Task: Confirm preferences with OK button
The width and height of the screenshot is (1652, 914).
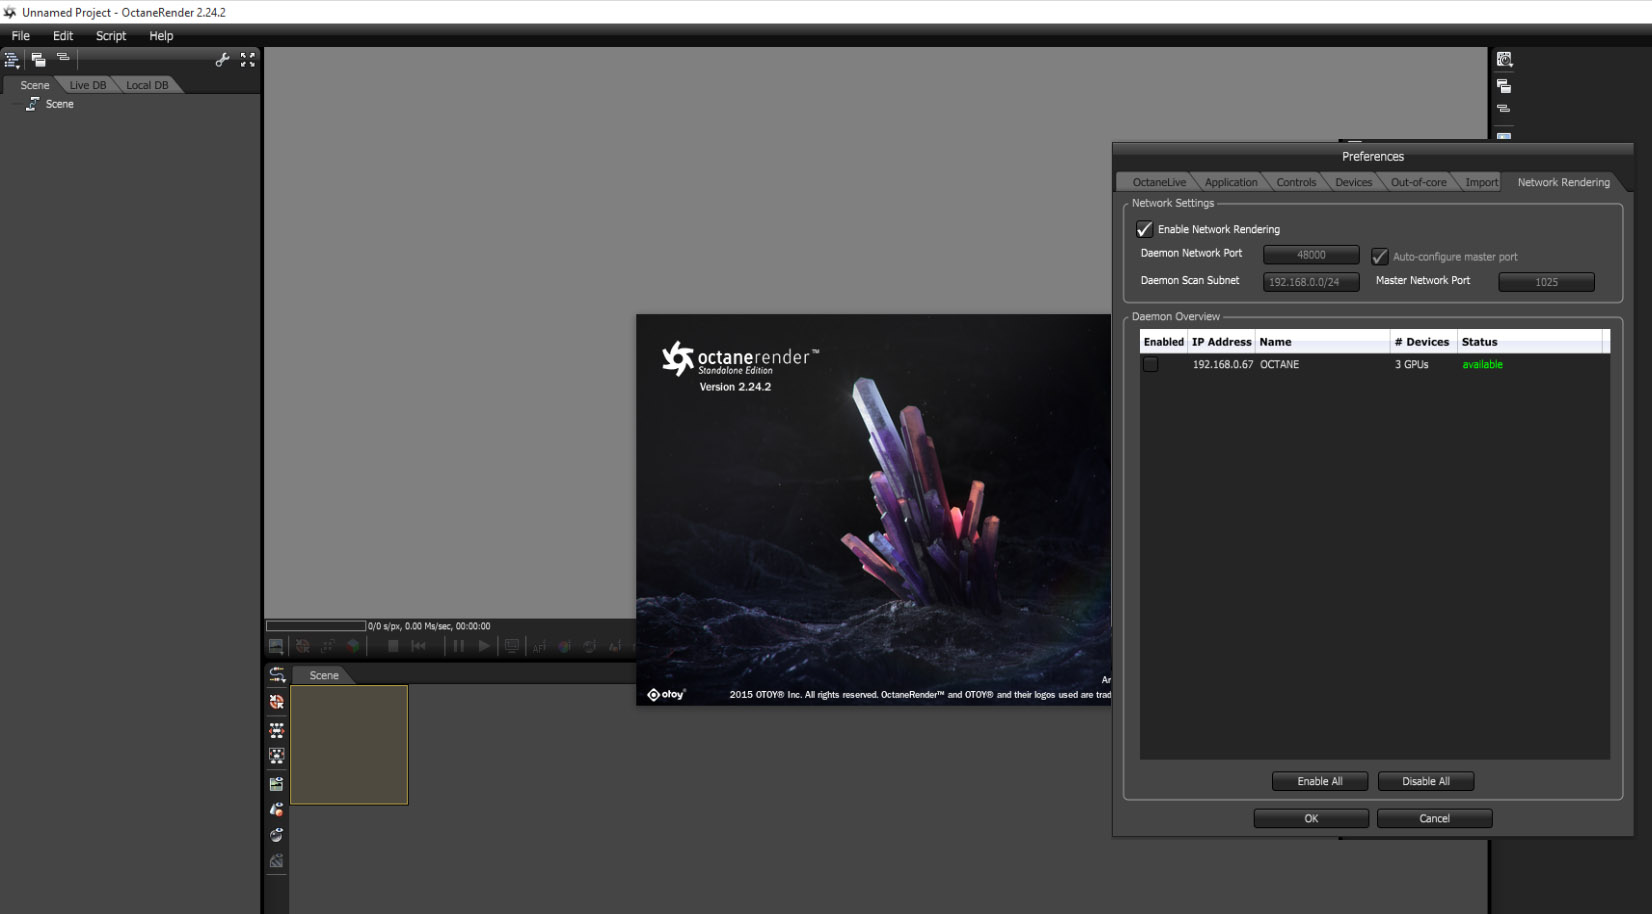Action: 1311,818
